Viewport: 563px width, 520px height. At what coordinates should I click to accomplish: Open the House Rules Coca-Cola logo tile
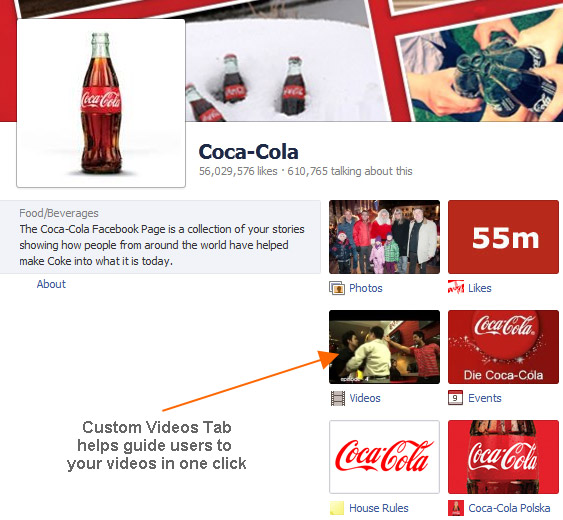[384, 457]
